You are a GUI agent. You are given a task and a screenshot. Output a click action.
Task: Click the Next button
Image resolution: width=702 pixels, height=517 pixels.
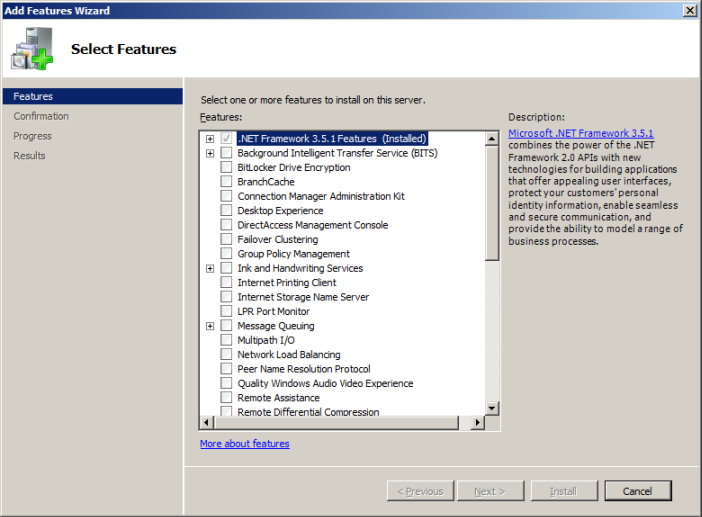[490, 491]
